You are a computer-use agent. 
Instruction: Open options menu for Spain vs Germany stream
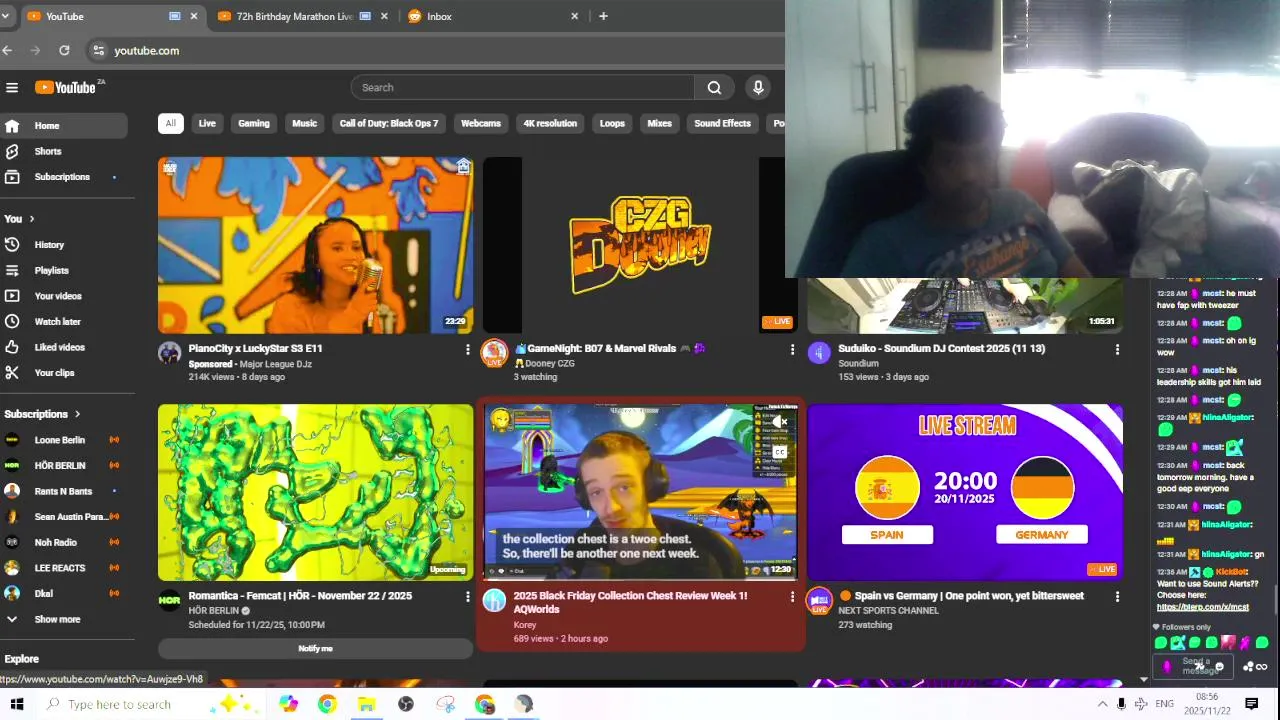(x=1117, y=596)
